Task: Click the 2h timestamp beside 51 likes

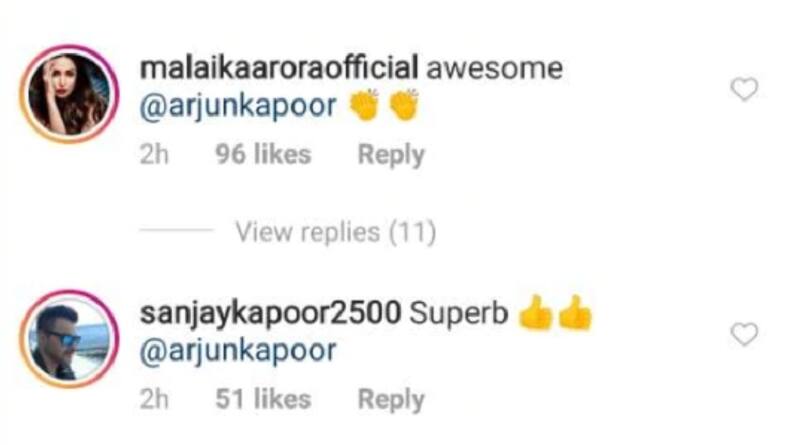Action: tap(154, 399)
